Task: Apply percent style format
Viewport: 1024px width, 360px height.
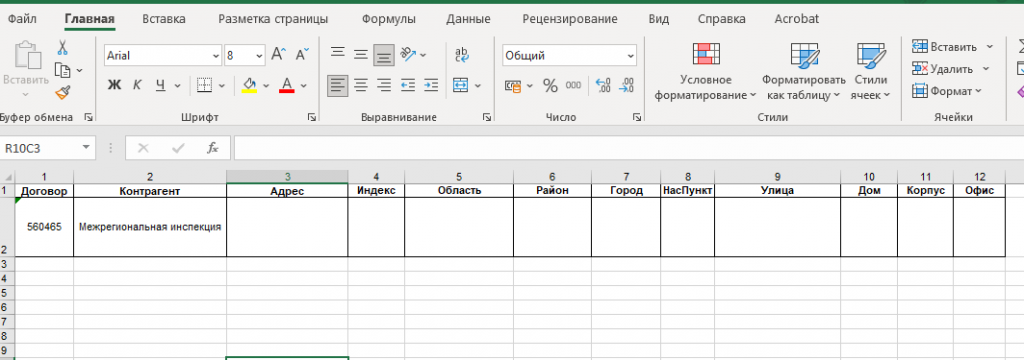Action: [x=551, y=86]
